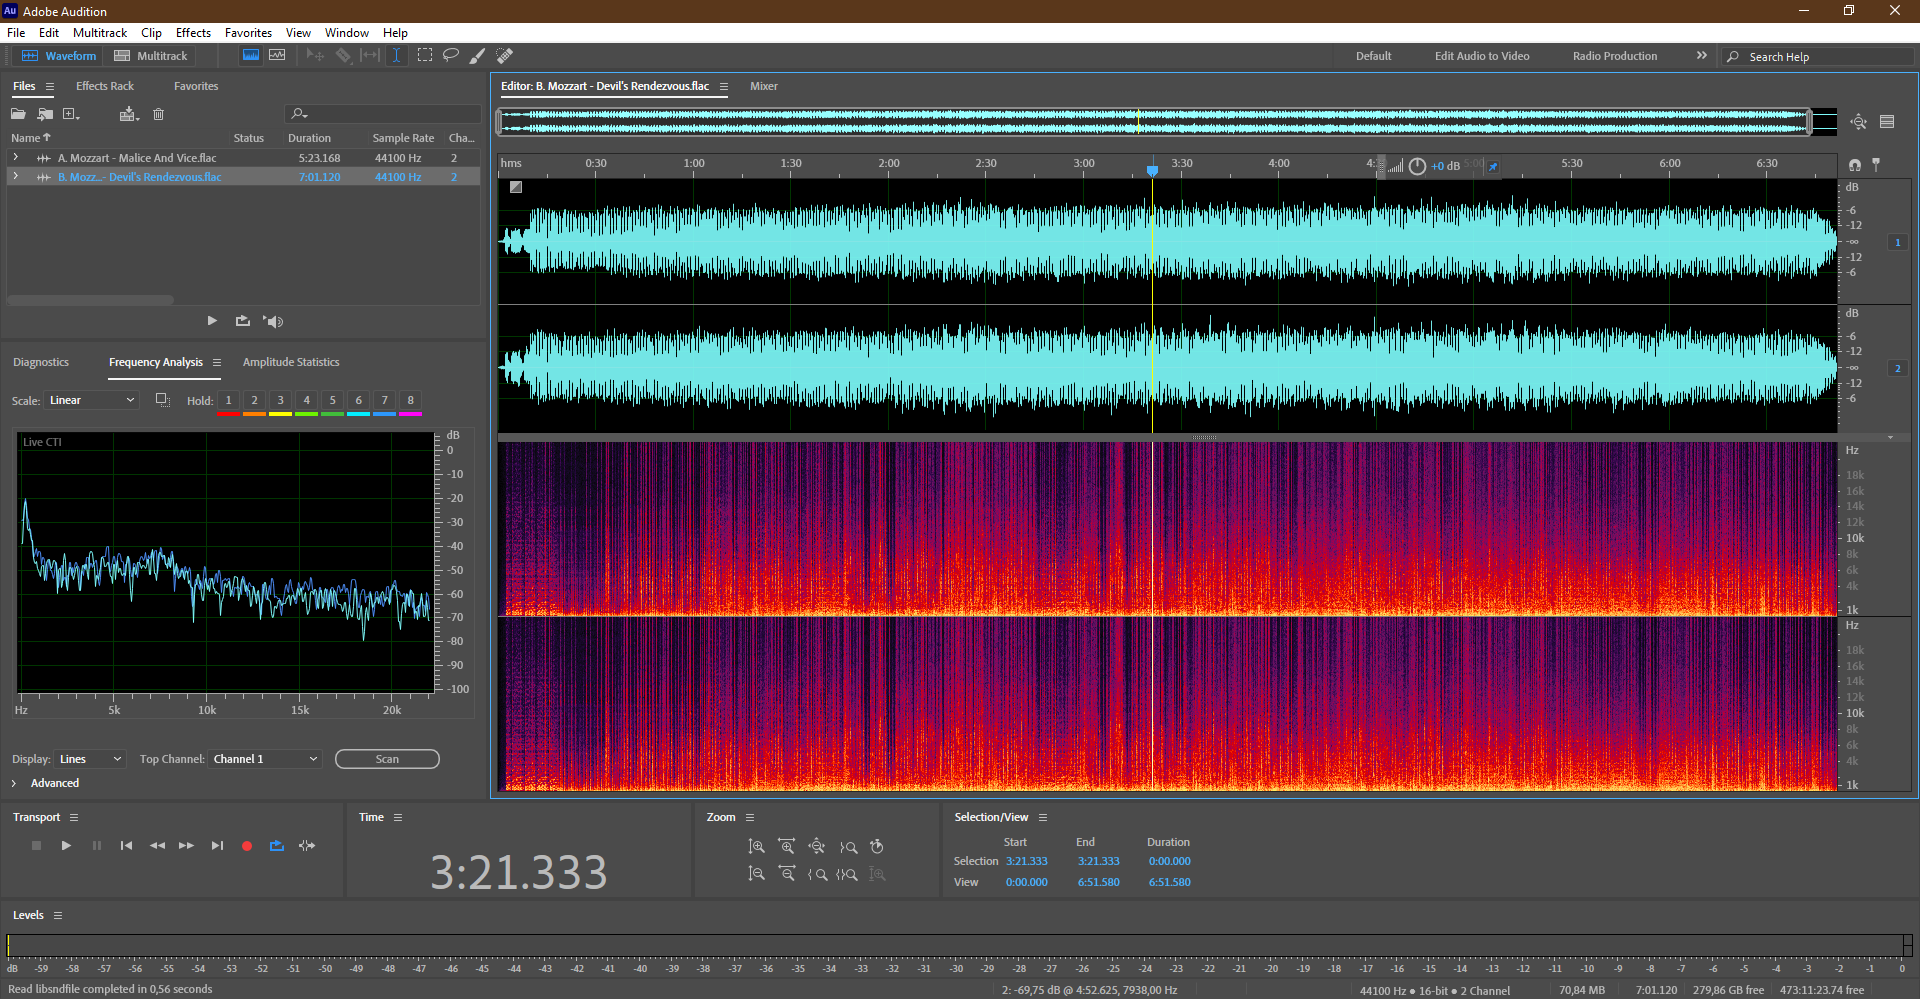Click the Play button in Transport
This screenshot has width=1920, height=999.
tap(66, 846)
